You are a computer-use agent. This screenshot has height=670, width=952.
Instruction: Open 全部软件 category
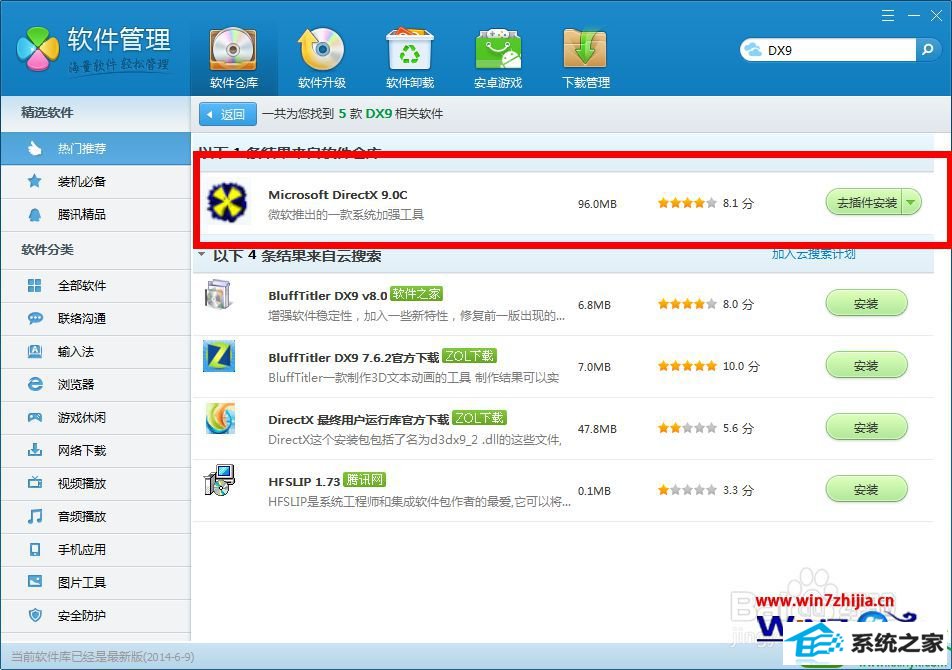pyautogui.click(x=95, y=285)
